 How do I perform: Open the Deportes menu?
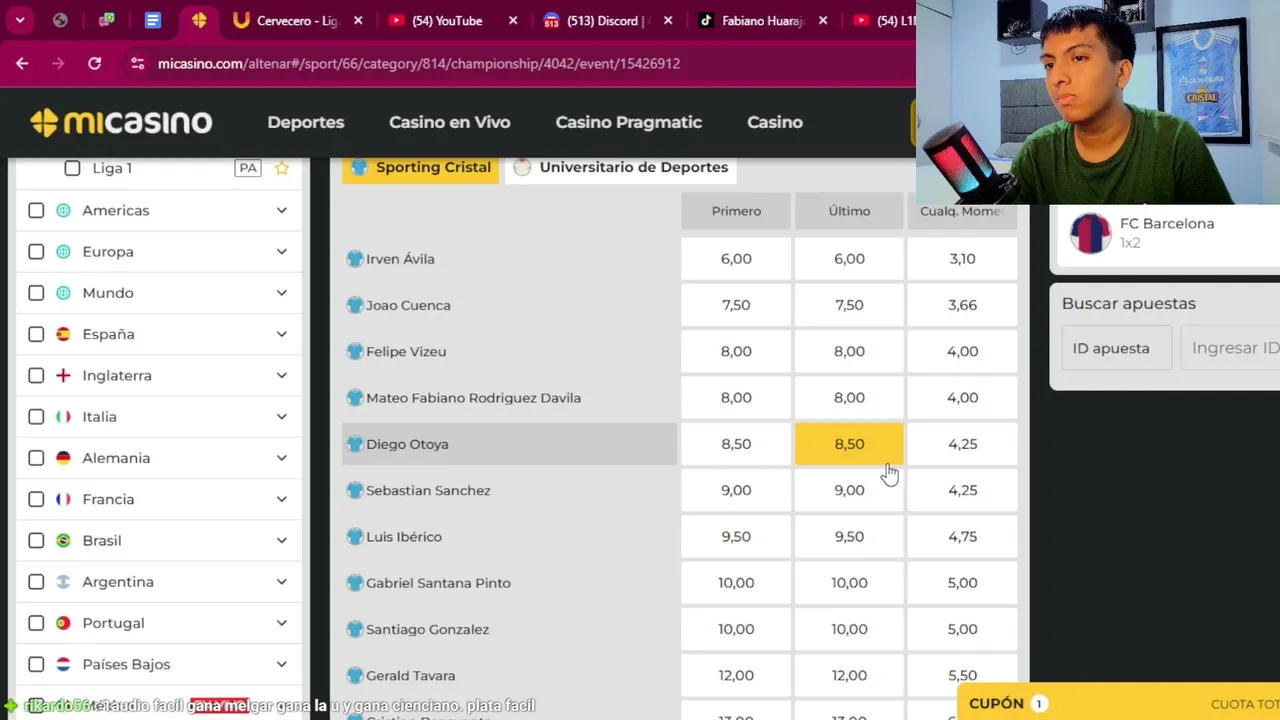(306, 122)
